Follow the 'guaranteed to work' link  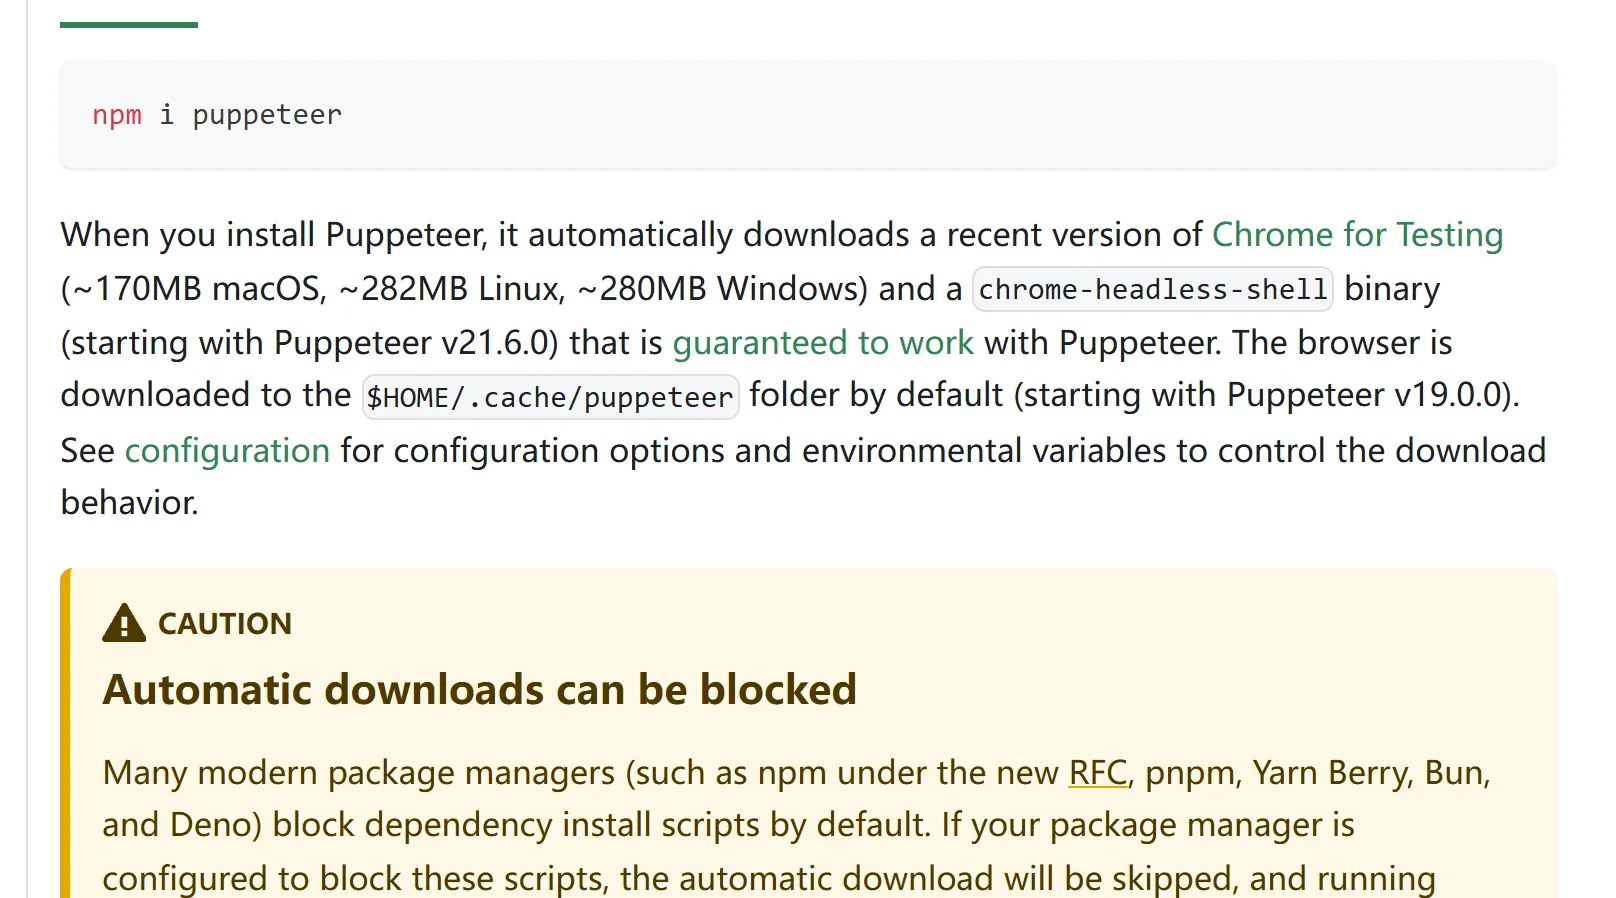(823, 343)
